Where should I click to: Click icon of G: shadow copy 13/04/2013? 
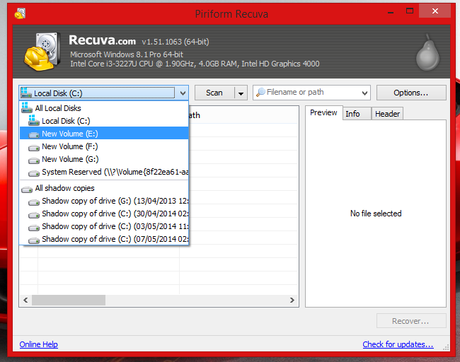34,202
